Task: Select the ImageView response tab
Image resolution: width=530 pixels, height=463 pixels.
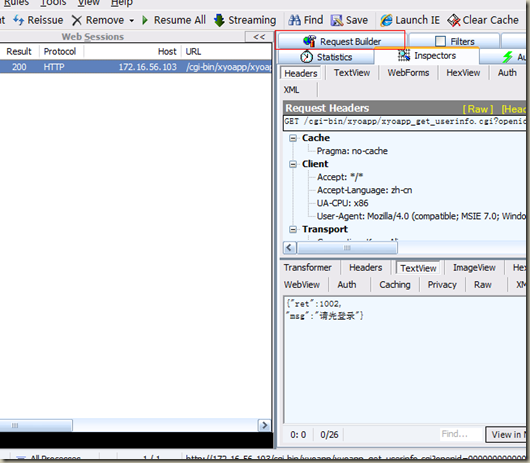Action: click(474, 268)
